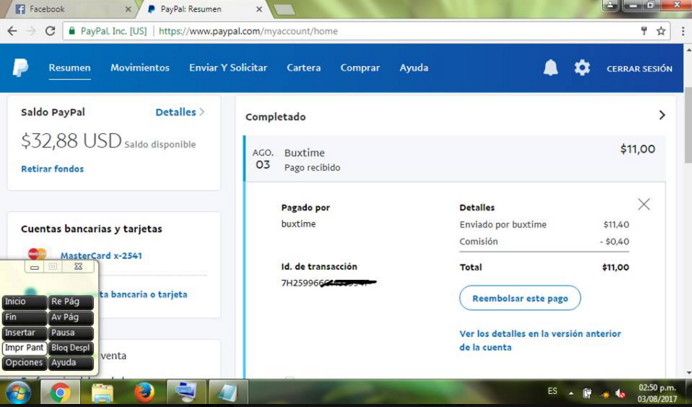Click Reembolsar este pago button
Screen dimensions: 692x407
[520, 298]
